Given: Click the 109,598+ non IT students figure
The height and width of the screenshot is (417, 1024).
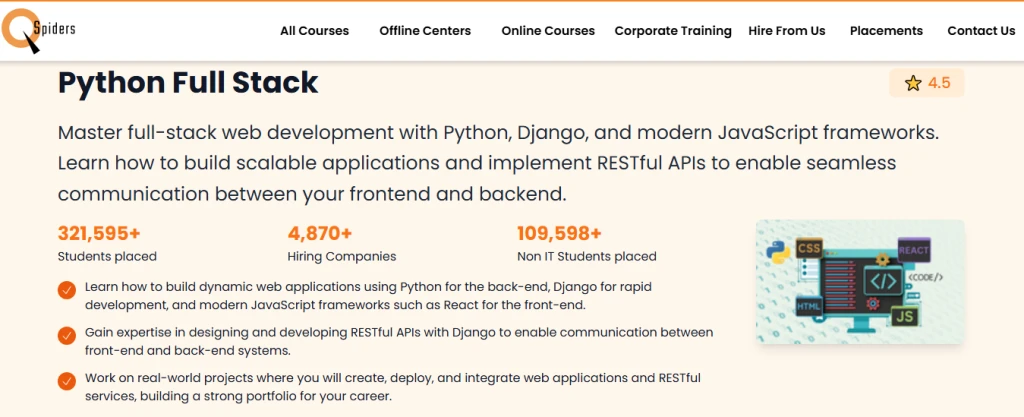Looking at the screenshot, I should pyautogui.click(x=559, y=233).
